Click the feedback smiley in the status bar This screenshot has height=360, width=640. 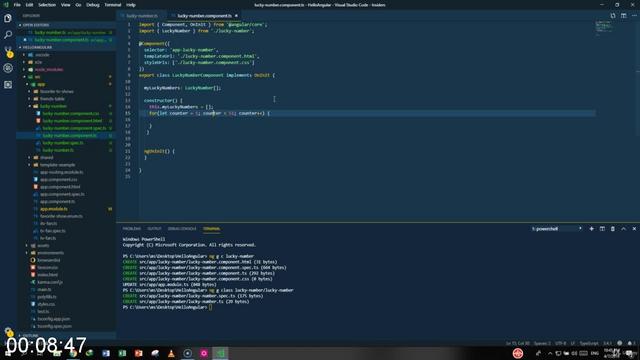[x=620, y=343]
